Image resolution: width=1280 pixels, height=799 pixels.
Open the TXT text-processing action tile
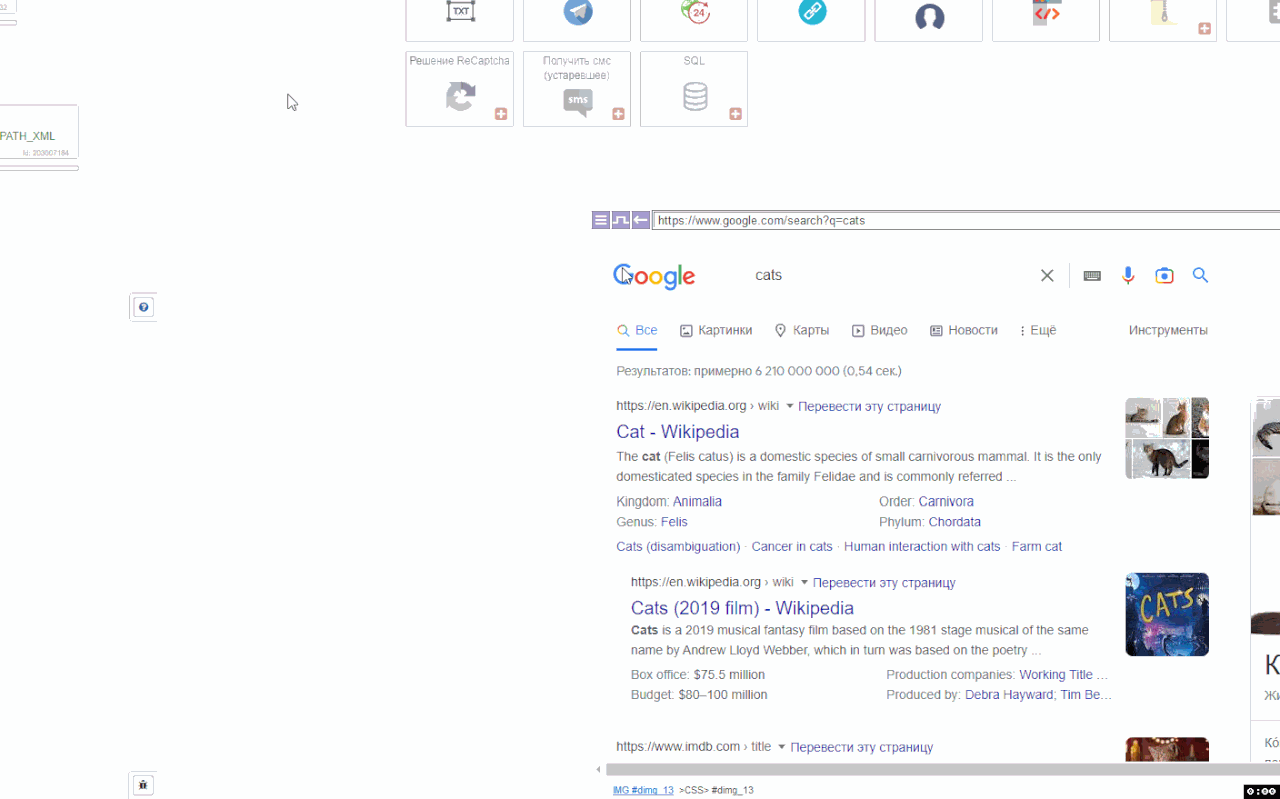pos(460,12)
